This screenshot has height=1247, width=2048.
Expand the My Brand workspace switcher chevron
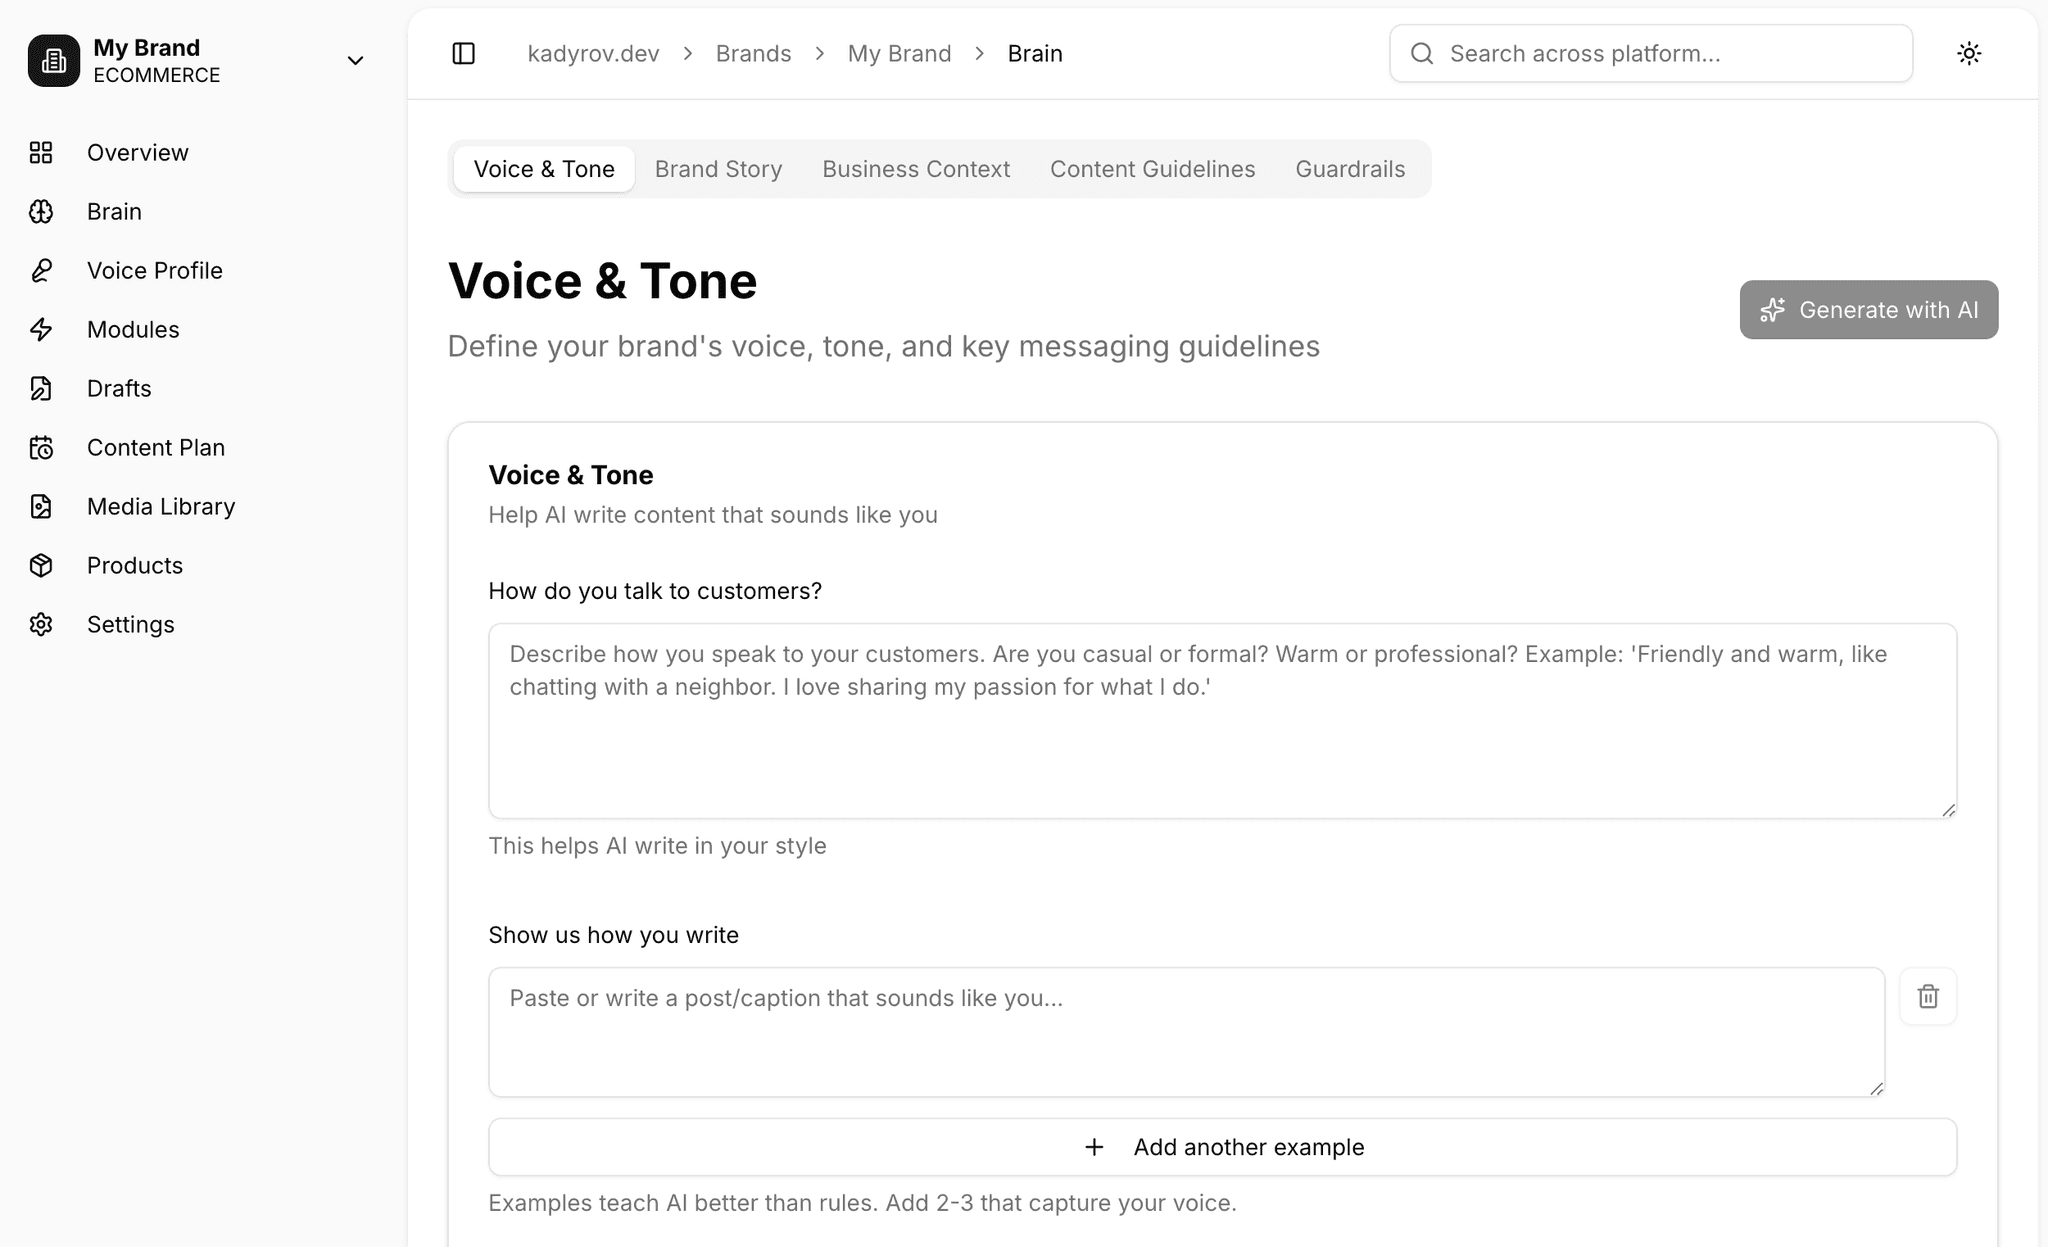click(x=355, y=61)
